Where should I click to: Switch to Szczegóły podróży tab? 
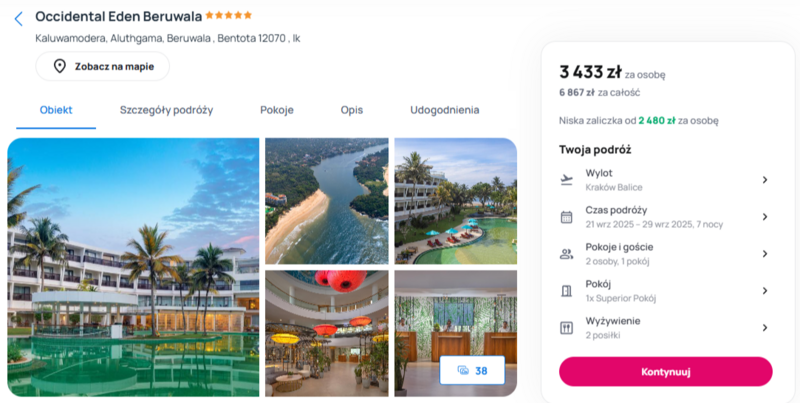click(x=166, y=110)
